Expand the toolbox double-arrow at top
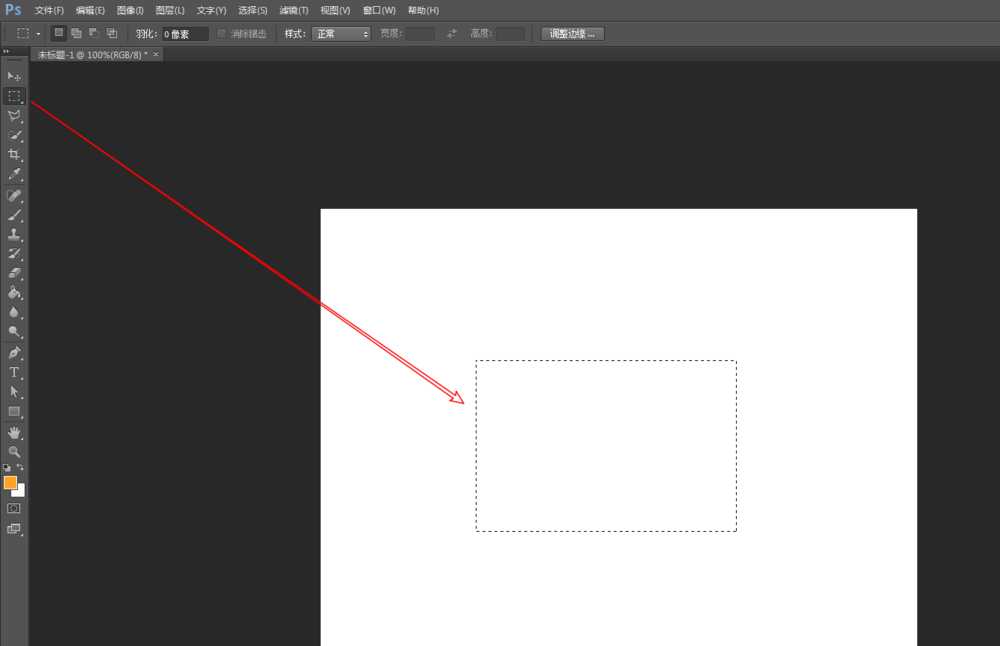1000x646 pixels. pyautogui.click(x=6, y=51)
